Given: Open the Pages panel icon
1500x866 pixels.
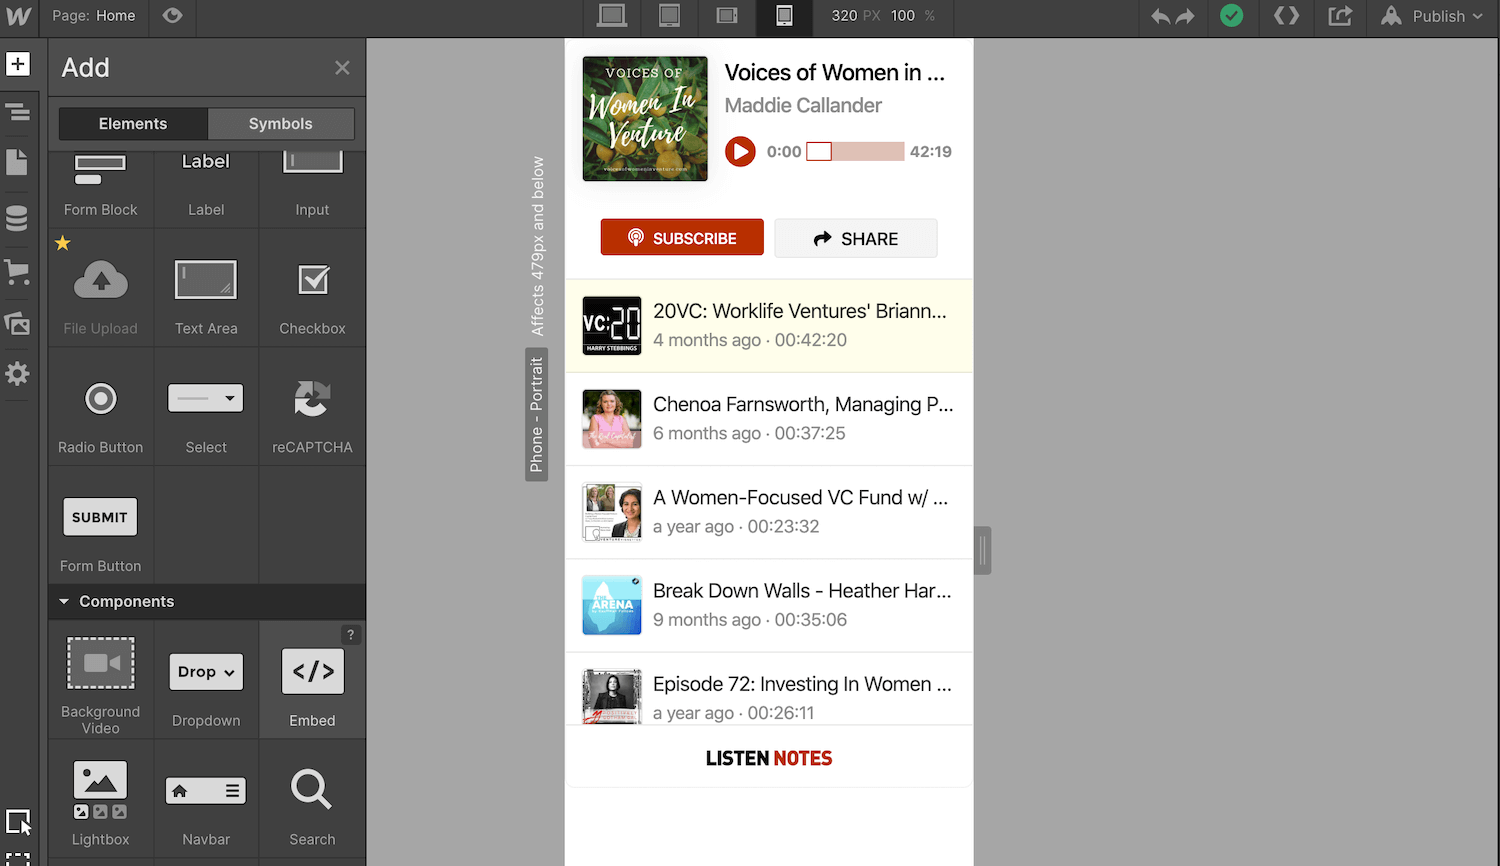Looking at the screenshot, I should [18, 162].
